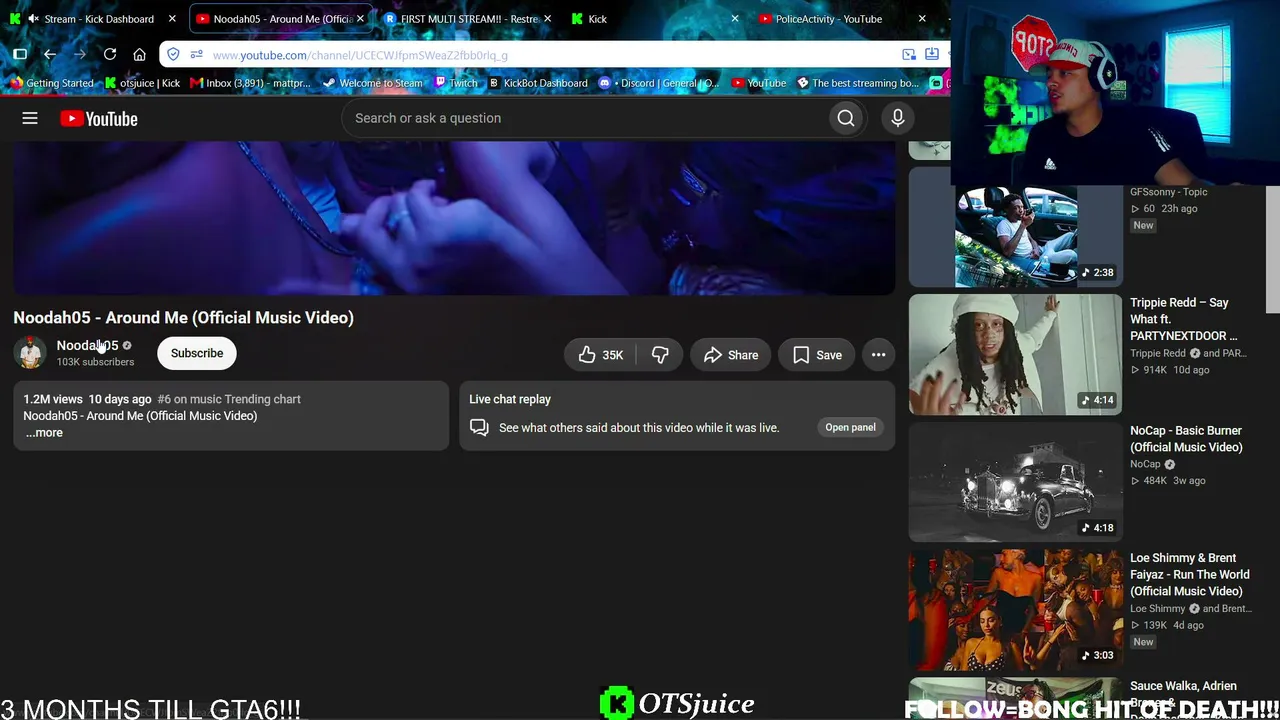Save the video to a playlist
The height and width of the screenshot is (720, 1280).
817,355
